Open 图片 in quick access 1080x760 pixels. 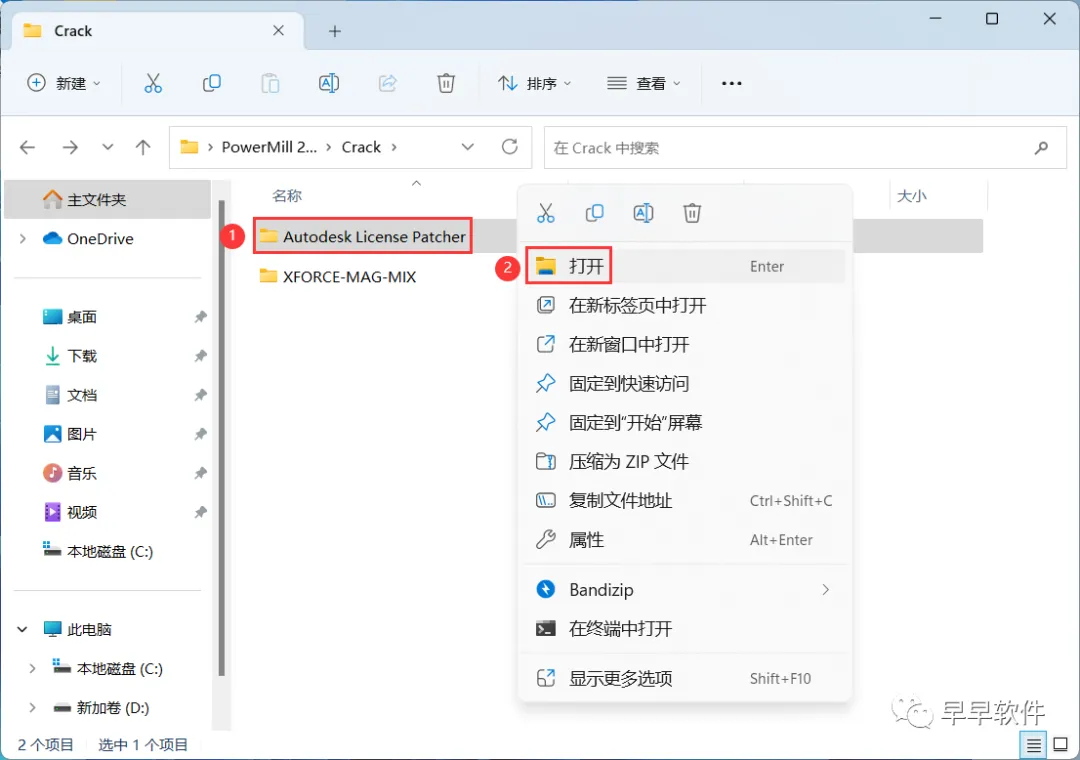tap(69, 434)
